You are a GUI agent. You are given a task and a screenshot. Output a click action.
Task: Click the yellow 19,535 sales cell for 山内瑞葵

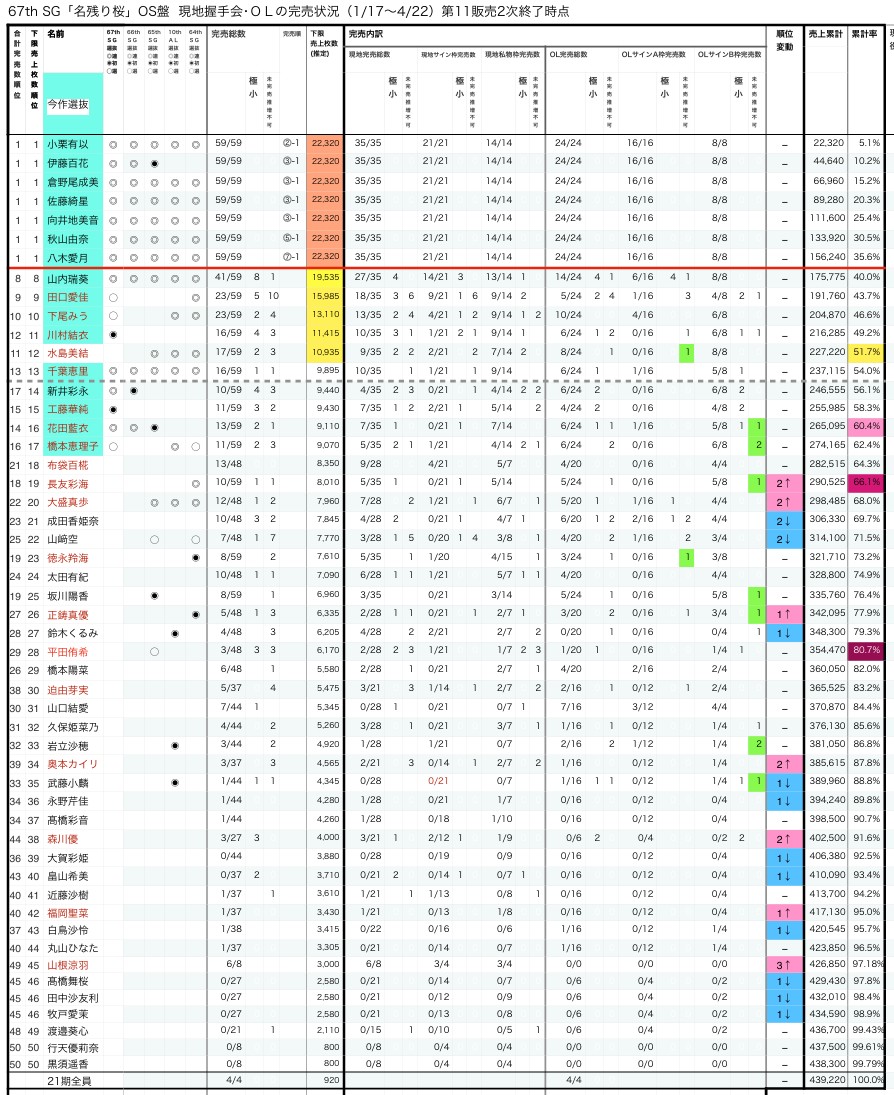coord(325,277)
